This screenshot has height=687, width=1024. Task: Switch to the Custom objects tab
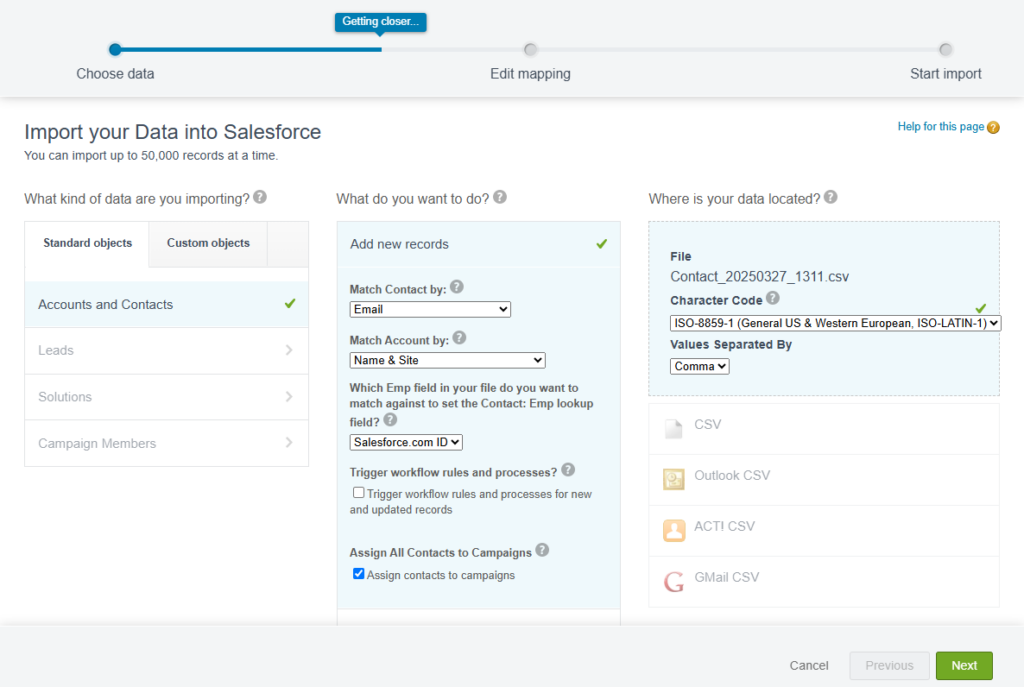(x=208, y=244)
